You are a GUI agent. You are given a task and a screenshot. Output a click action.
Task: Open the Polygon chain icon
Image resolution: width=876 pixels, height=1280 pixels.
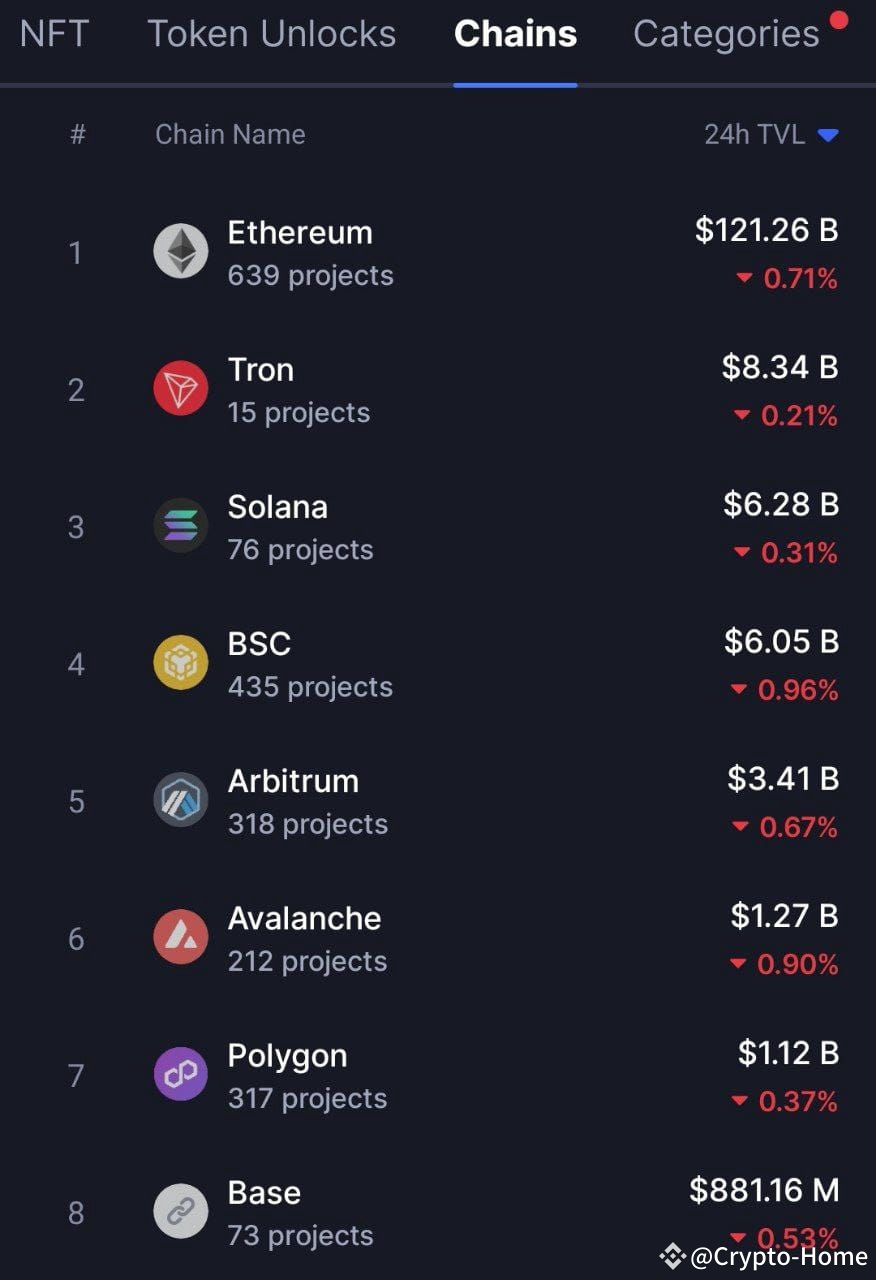click(x=180, y=1073)
